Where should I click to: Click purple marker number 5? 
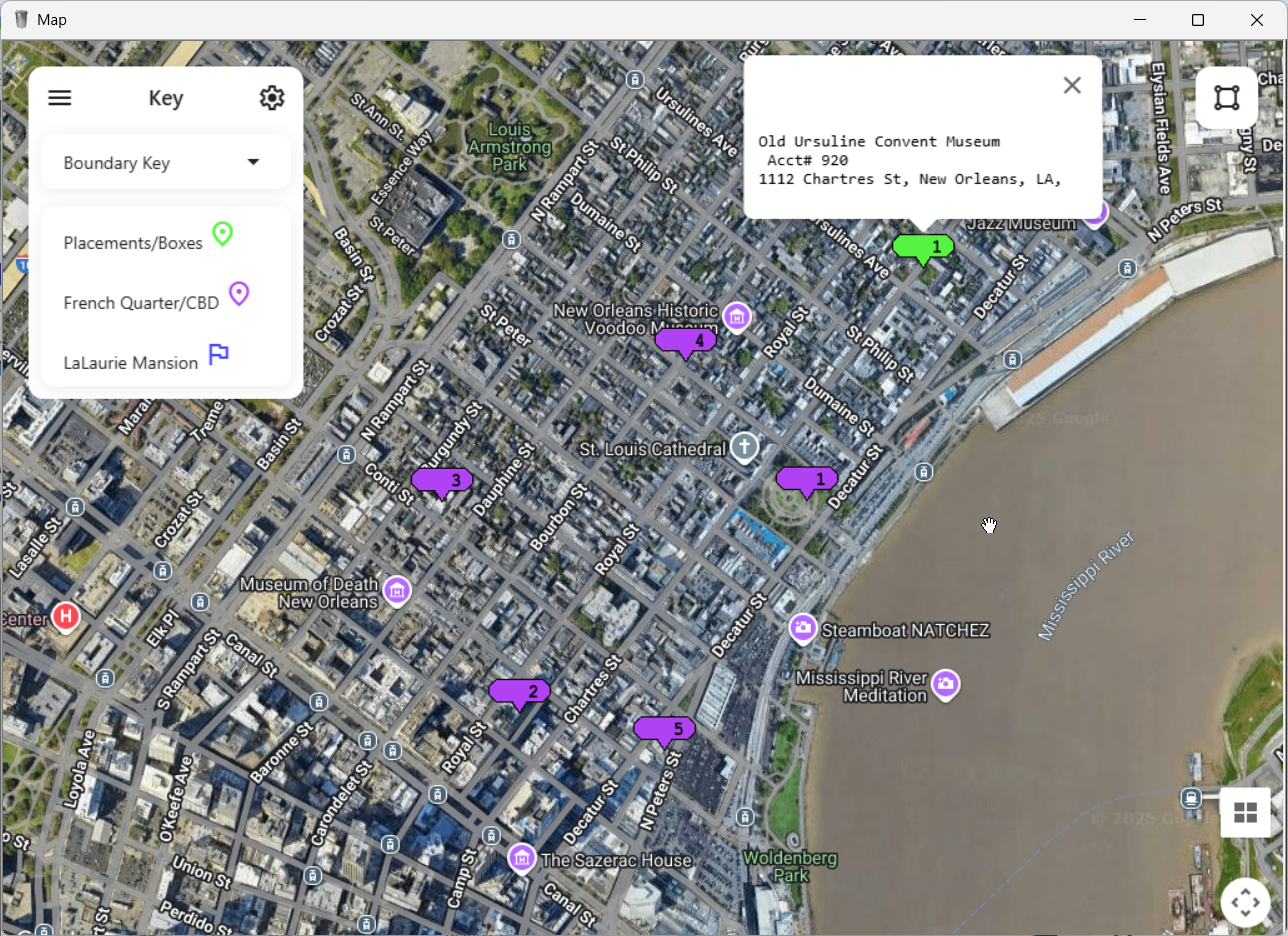tap(663, 729)
